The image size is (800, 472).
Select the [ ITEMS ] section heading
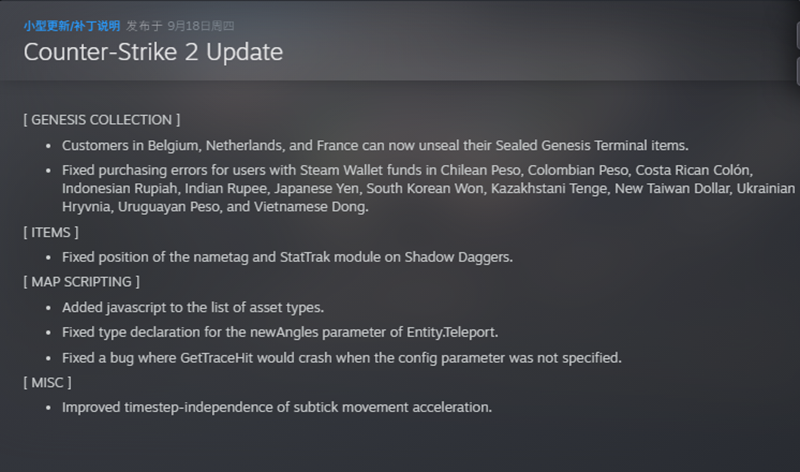pyautogui.click(x=51, y=232)
